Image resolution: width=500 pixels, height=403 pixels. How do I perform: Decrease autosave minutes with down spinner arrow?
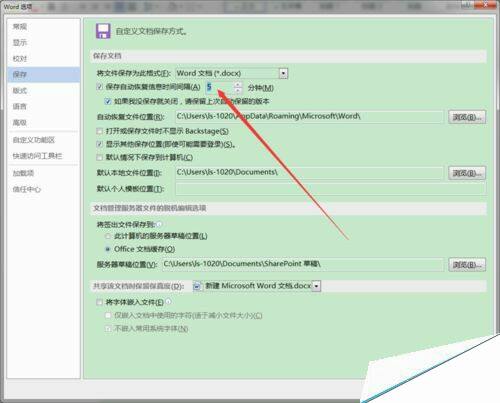coord(238,90)
